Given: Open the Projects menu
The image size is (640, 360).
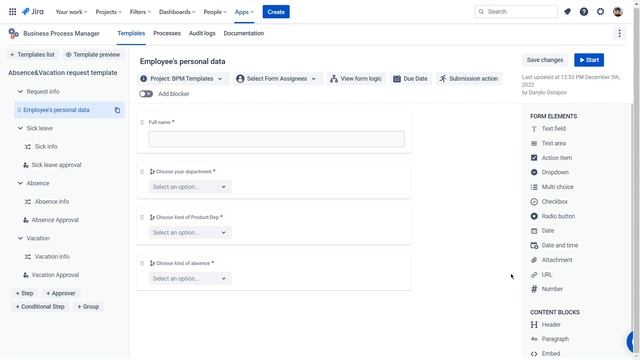Looking at the screenshot, I should pos(108,12).
